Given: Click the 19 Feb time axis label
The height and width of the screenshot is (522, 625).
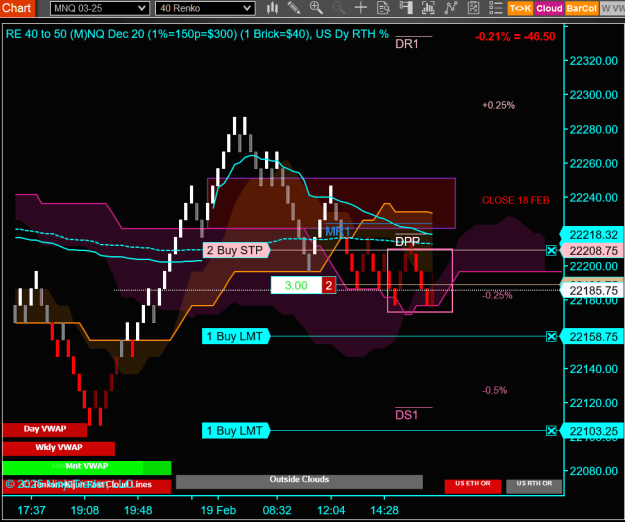Looking at the screenshot, I should 218,510.
